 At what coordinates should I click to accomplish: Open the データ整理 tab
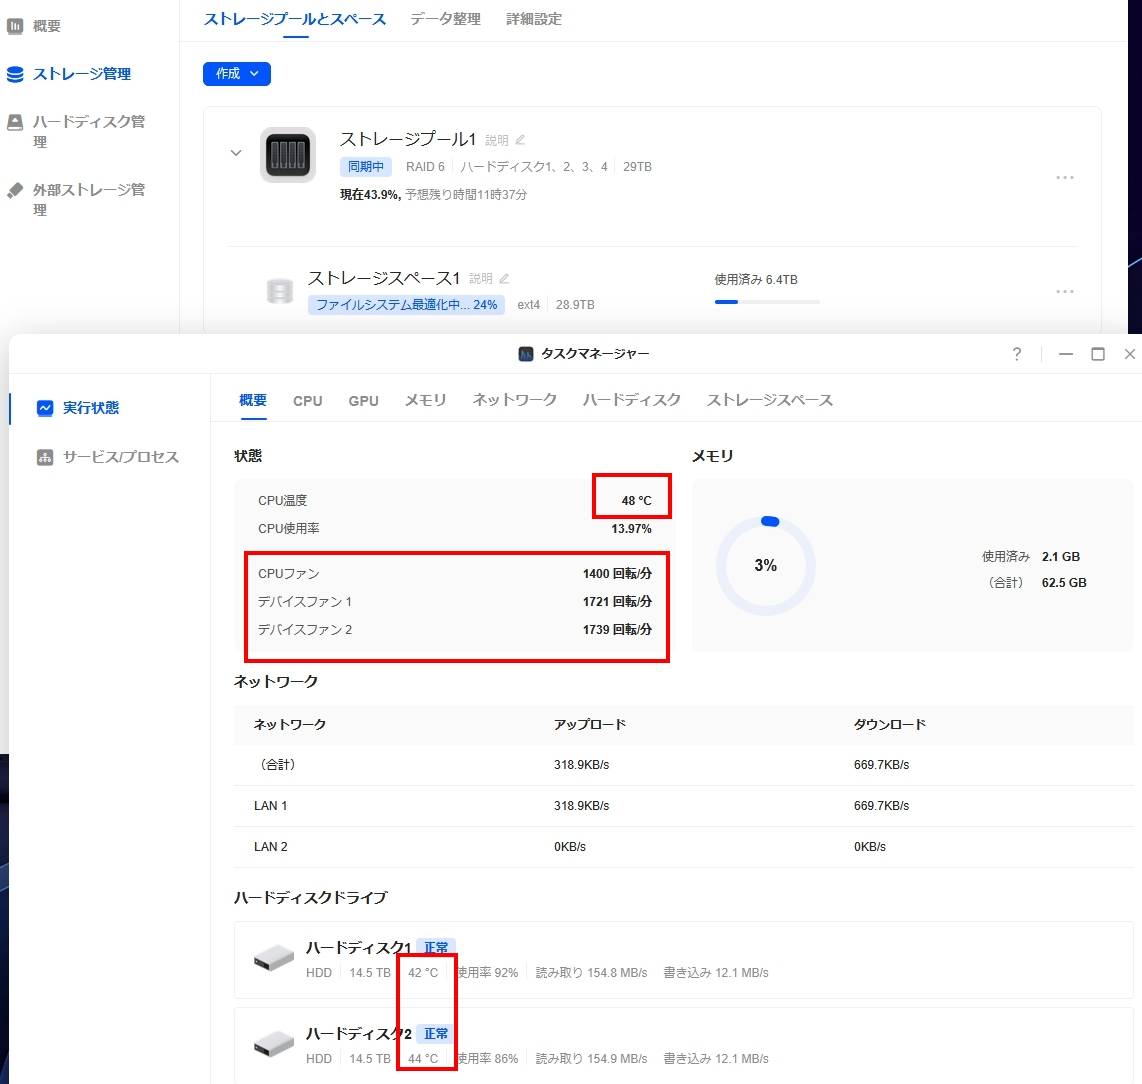pos(445,19)
